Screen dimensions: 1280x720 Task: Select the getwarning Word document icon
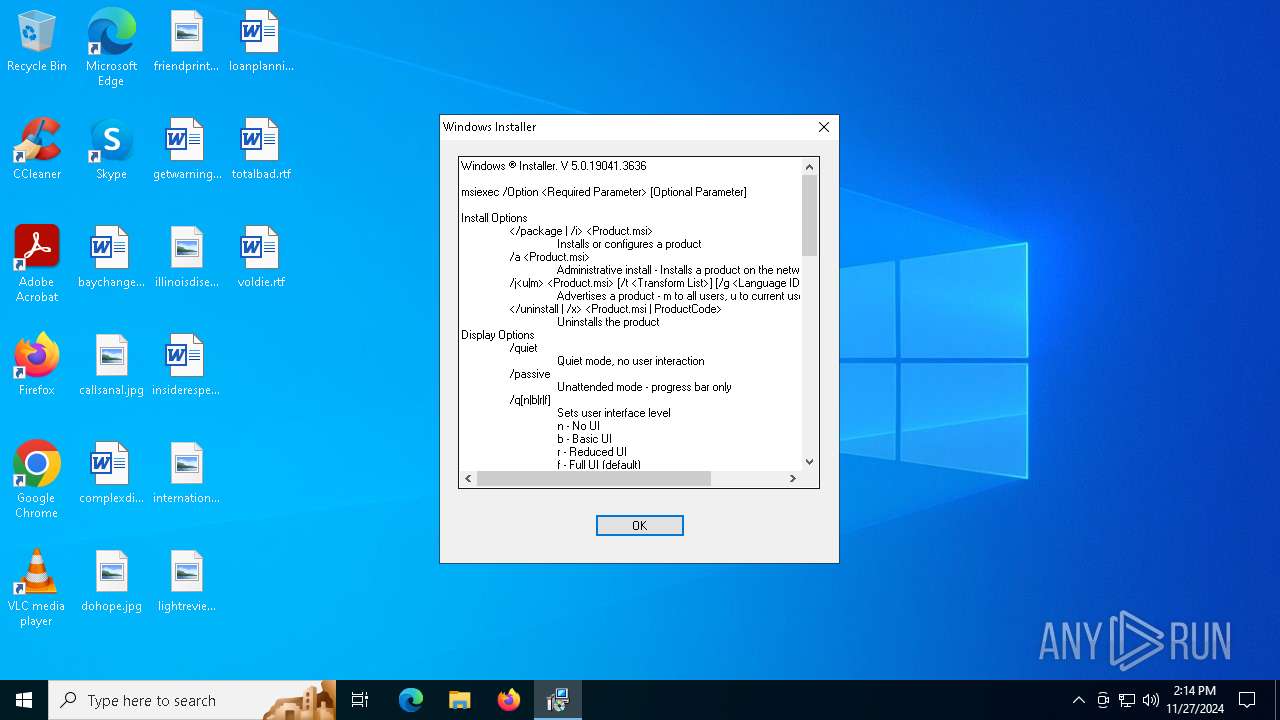pos(186,150)
